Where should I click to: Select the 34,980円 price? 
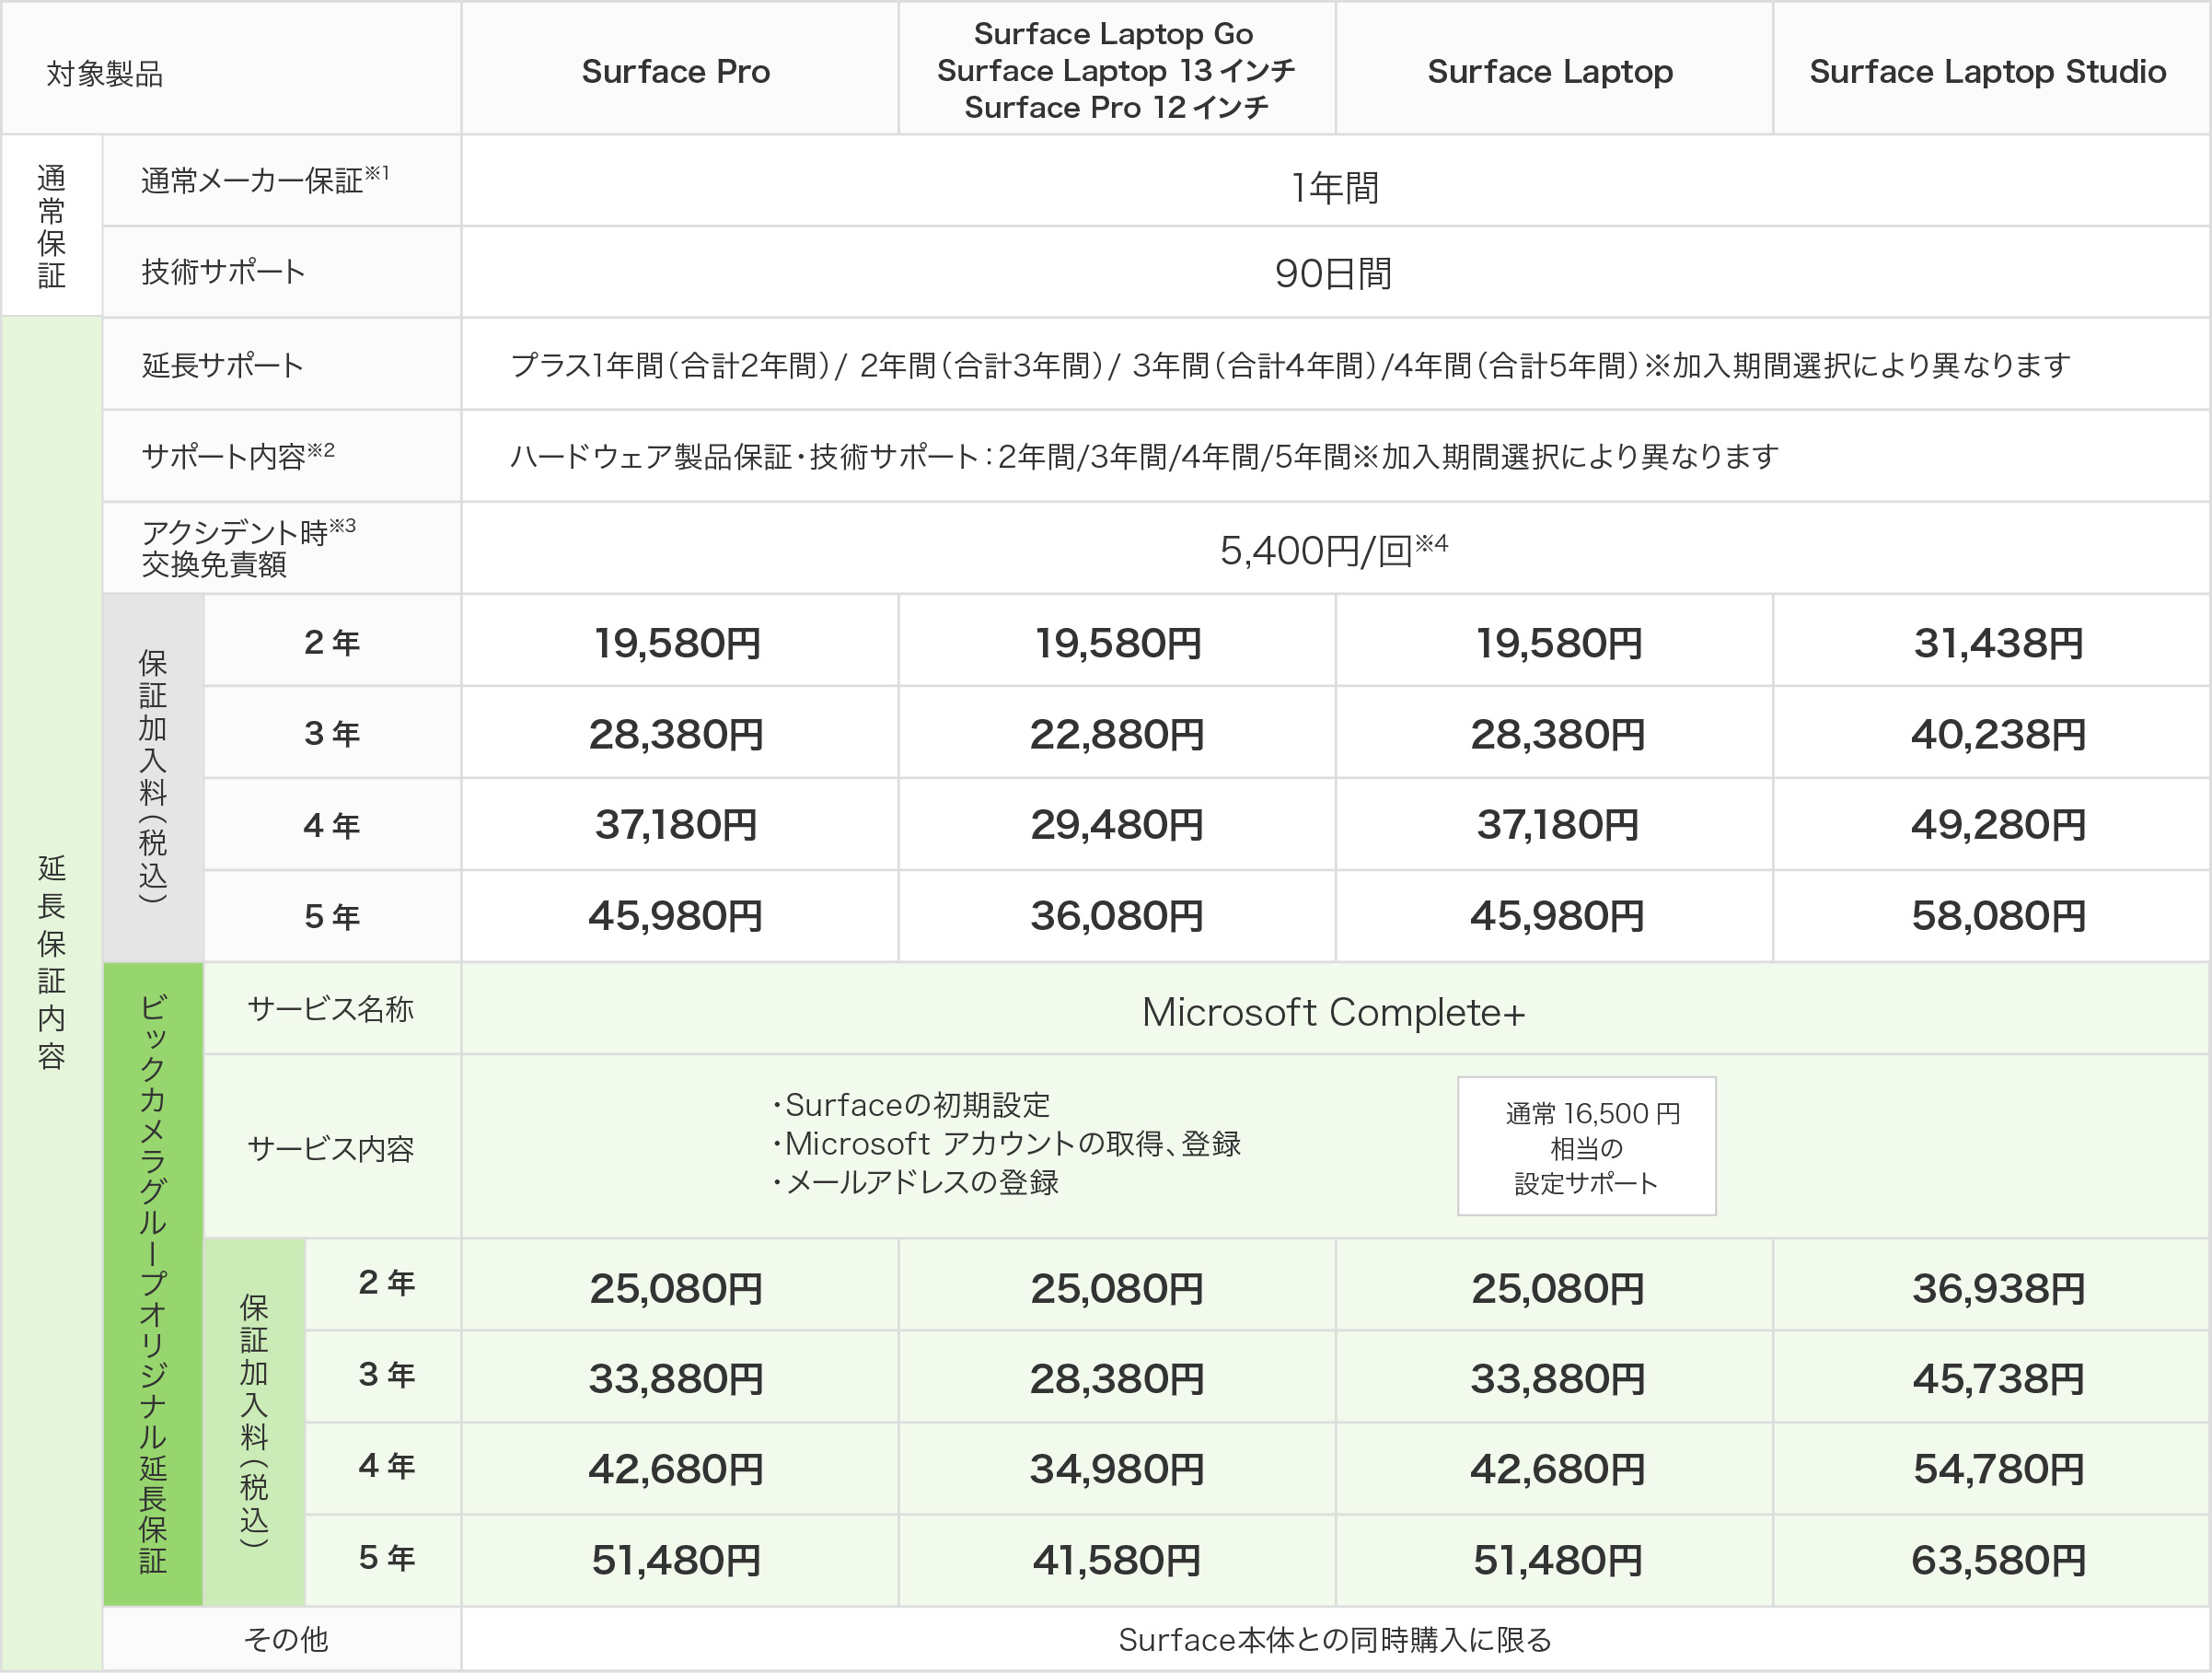[1117, 1470]
